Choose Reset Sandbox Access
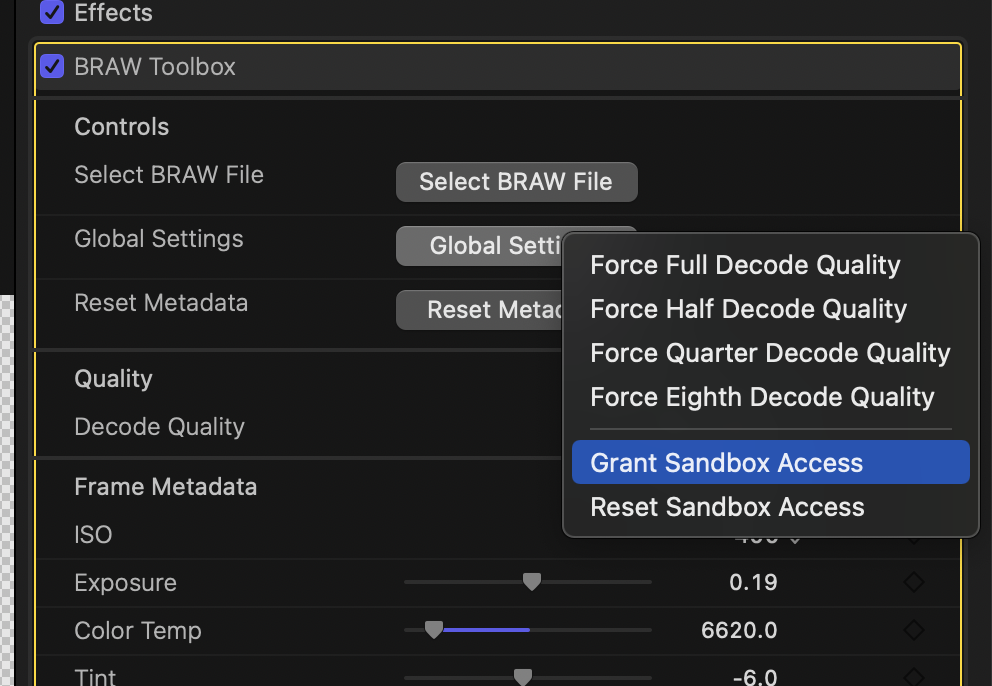 click(727, 507)
